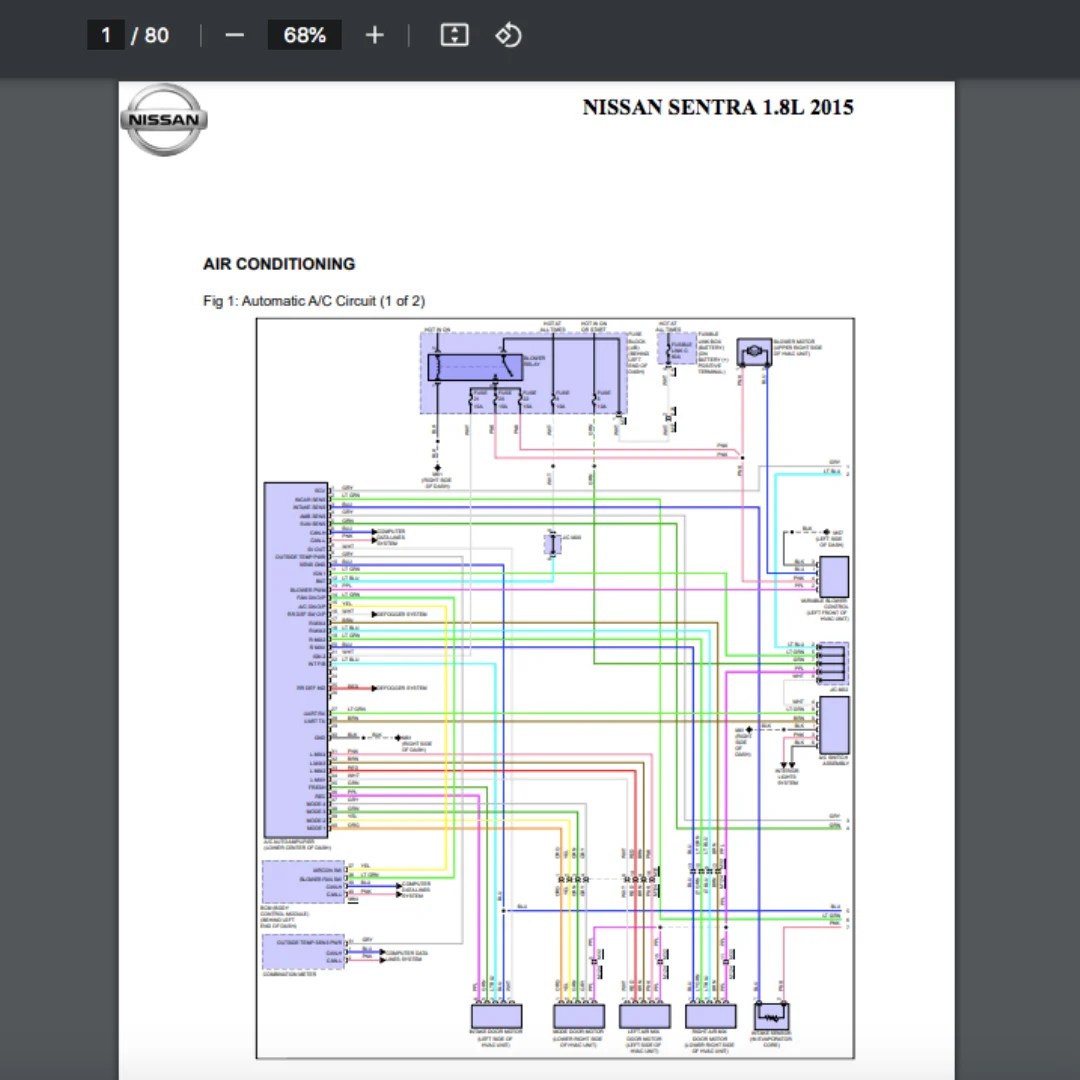
Task: Click the 68% zoom level field
Action: [304, 35]
